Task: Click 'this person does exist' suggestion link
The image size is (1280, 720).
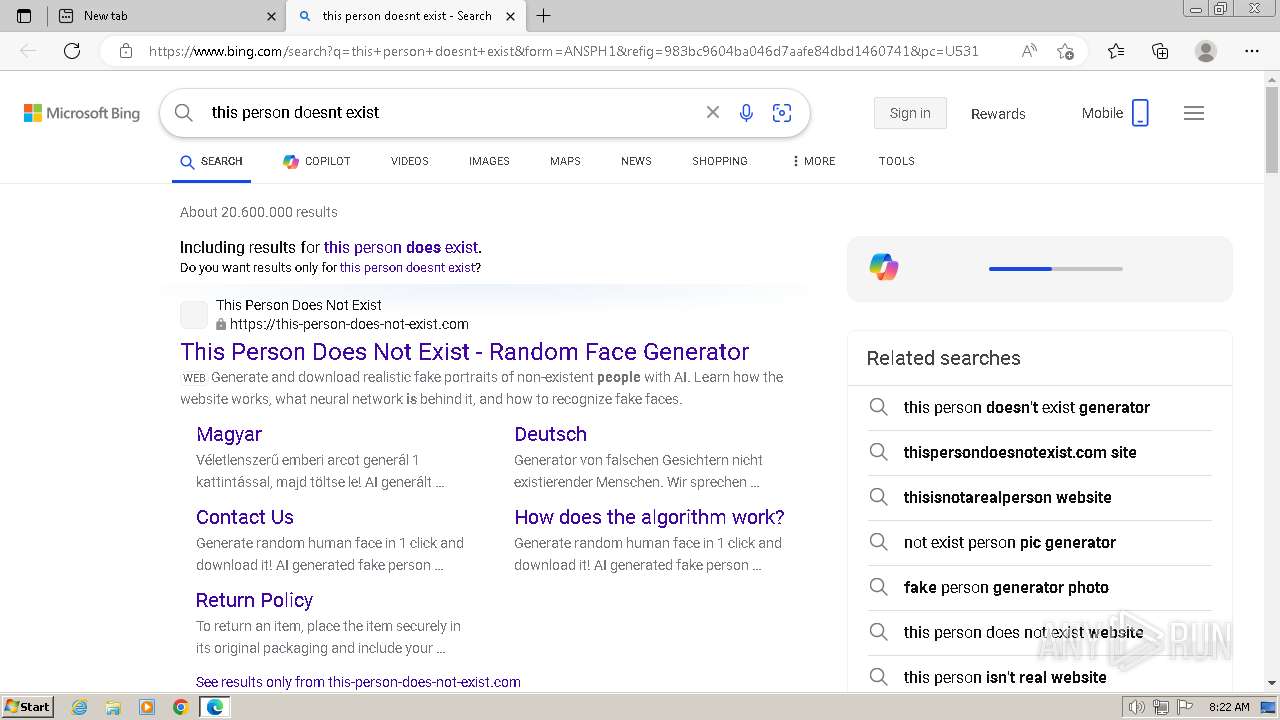Action: pos(401,247)
